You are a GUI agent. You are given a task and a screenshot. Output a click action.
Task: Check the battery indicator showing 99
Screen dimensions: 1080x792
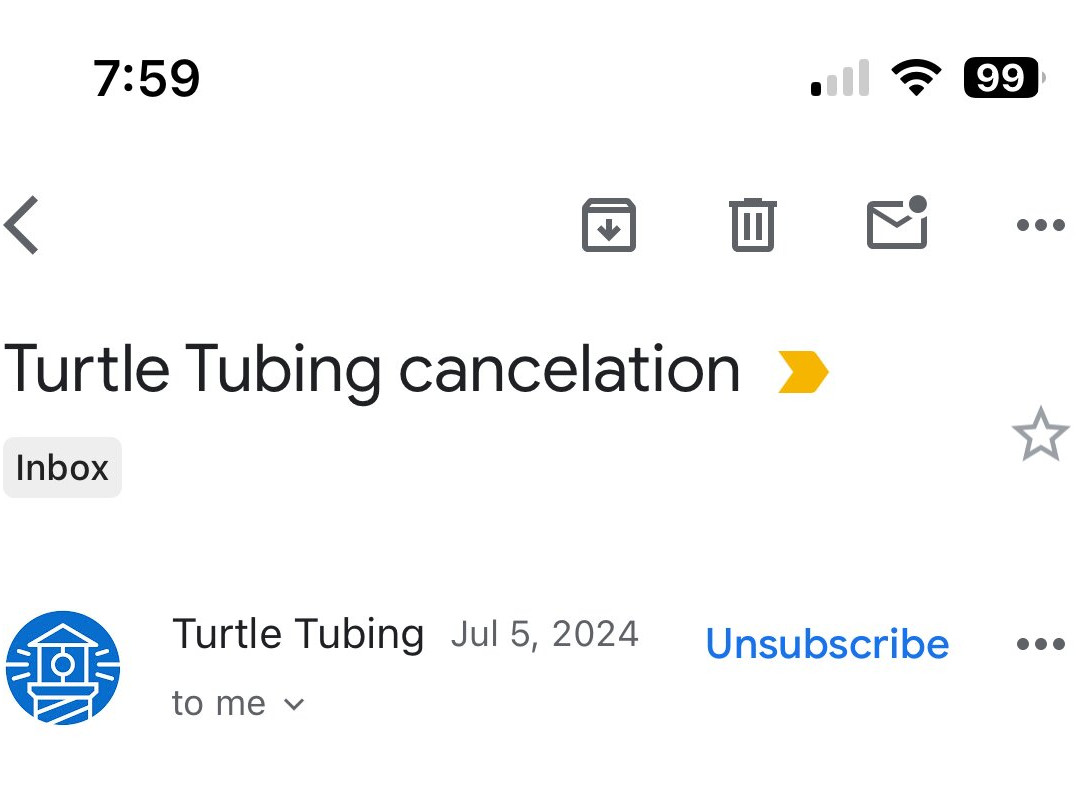tap(1000, 77)
